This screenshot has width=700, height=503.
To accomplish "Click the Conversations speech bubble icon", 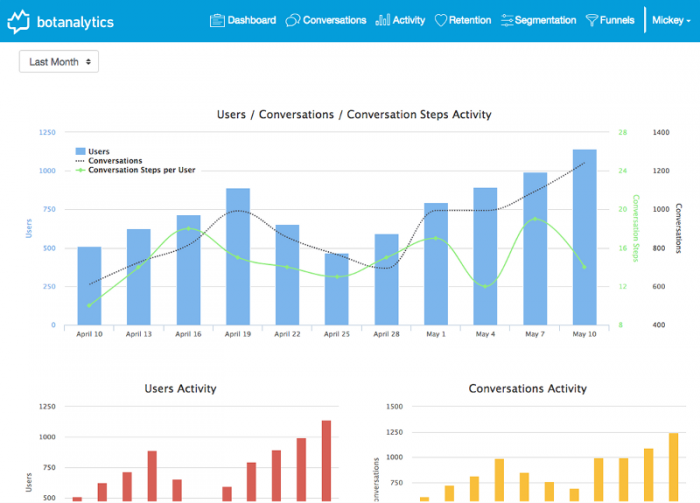I will click(292, 20).
